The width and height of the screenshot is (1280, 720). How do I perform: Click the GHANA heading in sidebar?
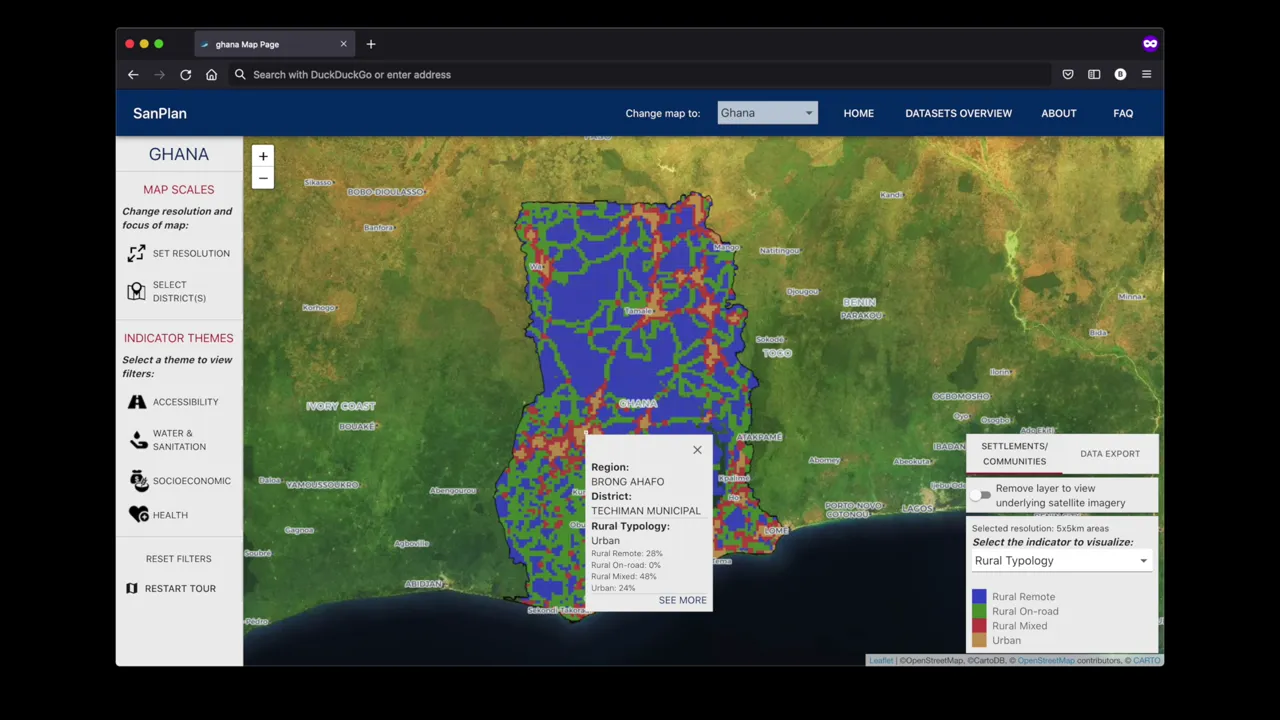[x=179, y=154]
